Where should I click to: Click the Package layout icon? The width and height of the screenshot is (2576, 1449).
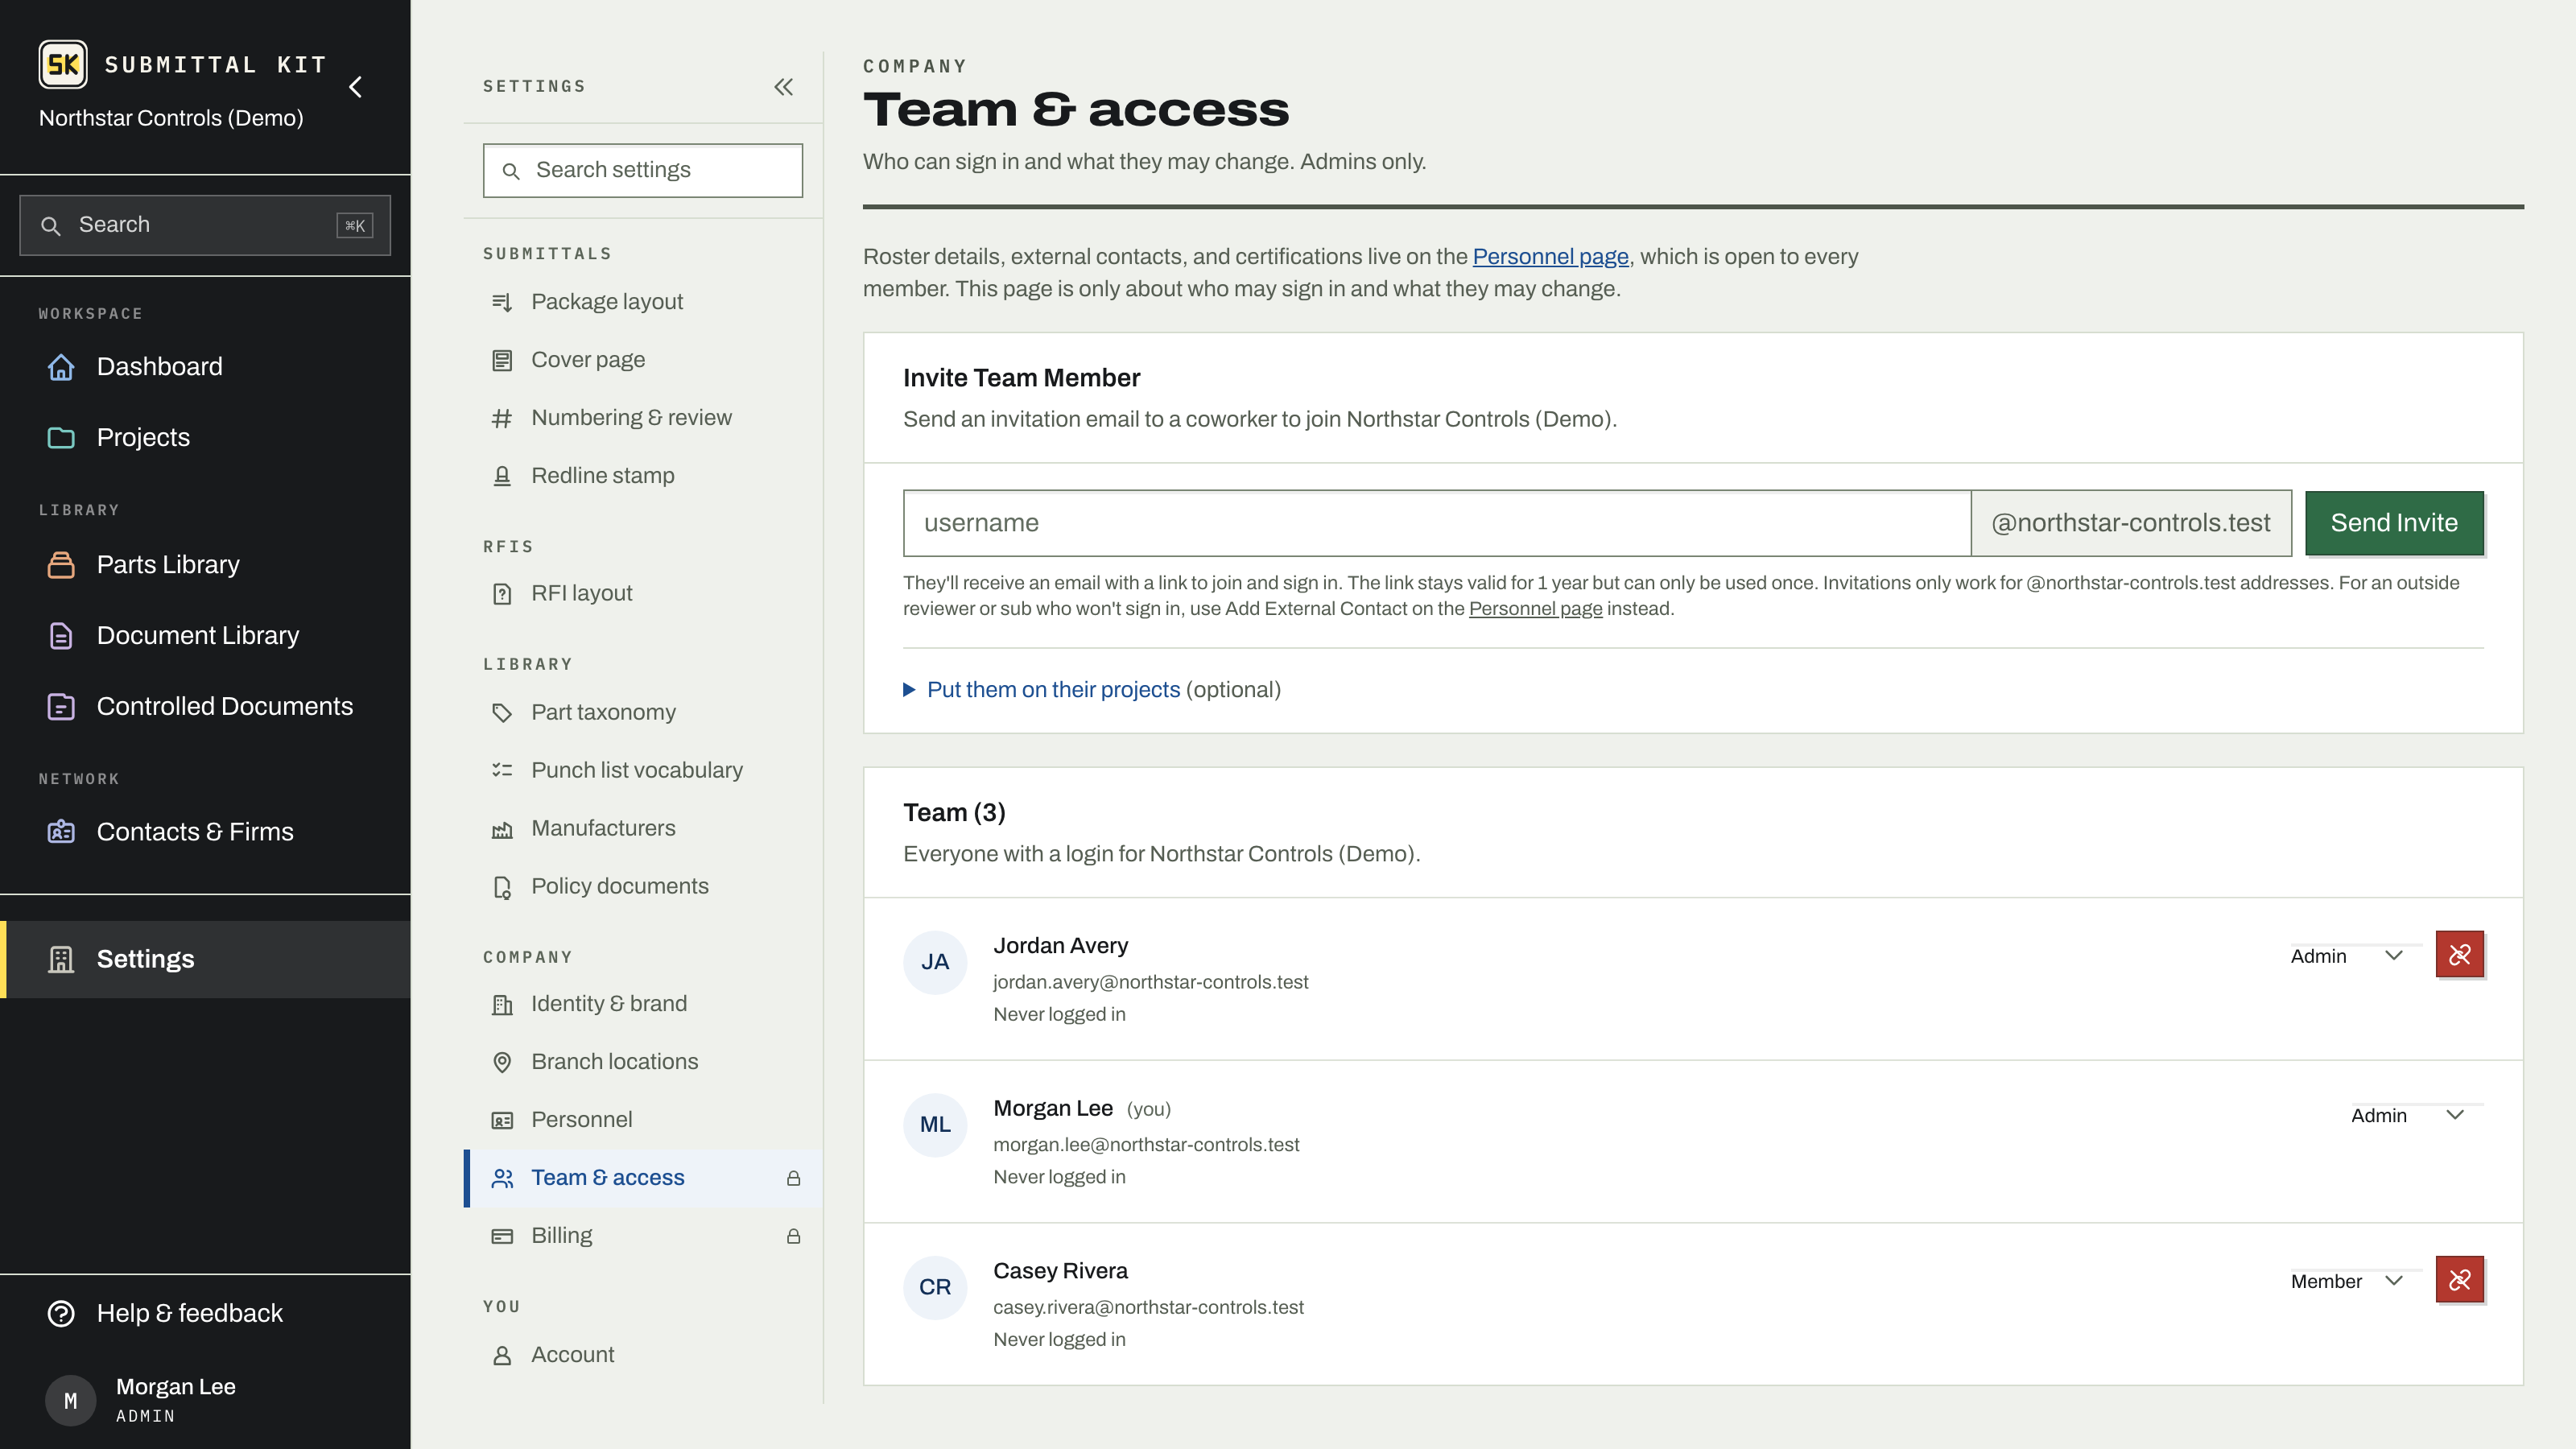click(502, 302)
